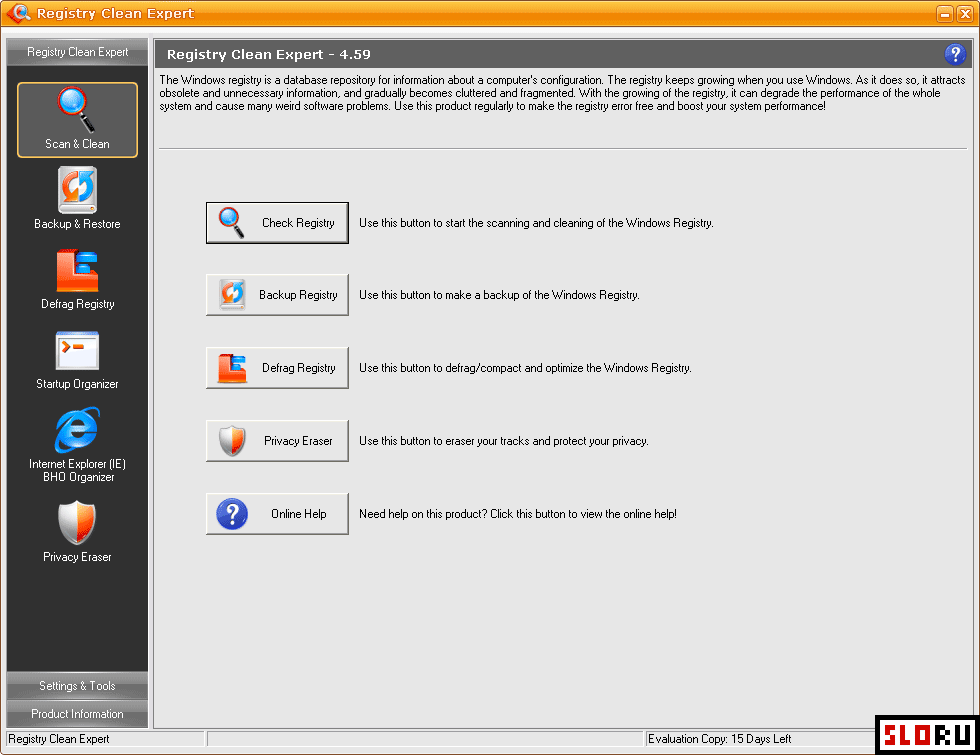
Task: Close the Registry Clean Expert window
Action: click(965, 14)
